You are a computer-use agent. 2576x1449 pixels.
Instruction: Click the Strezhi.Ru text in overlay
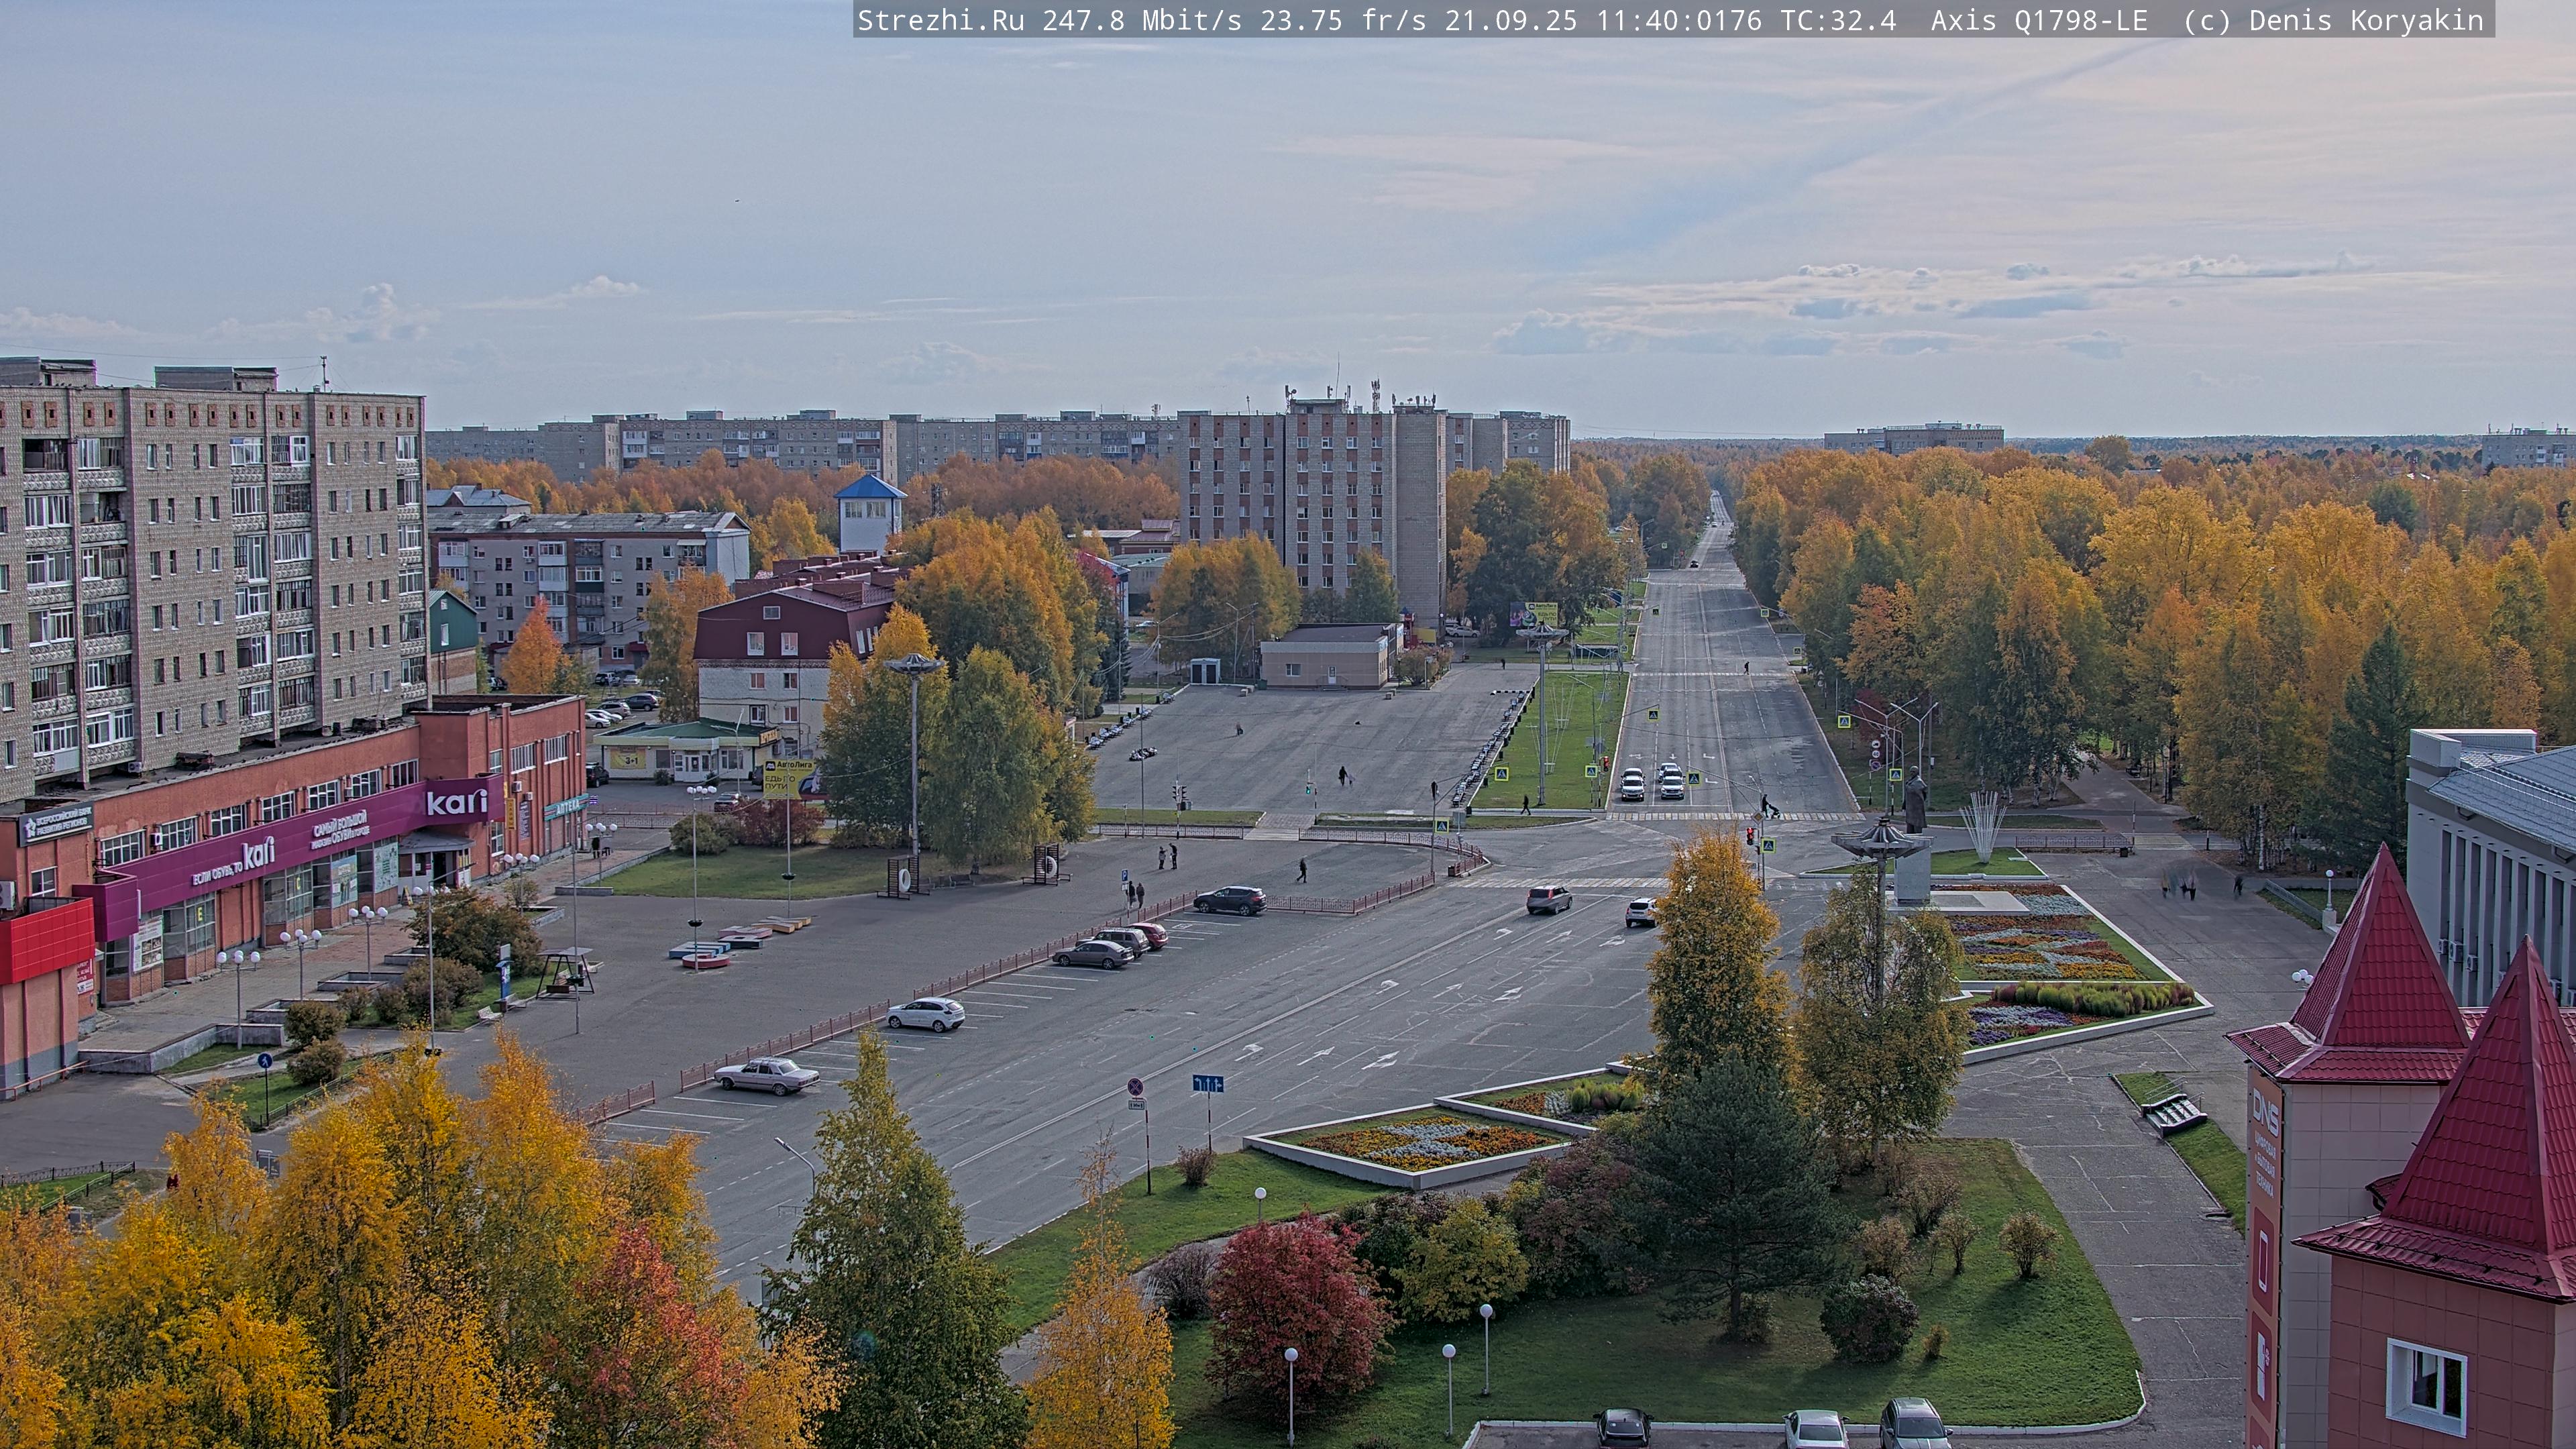[x=940, y=20]
